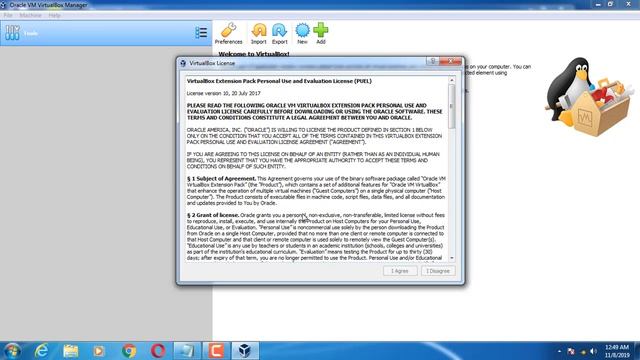This screenshot has height=360, width=640.
Task: Click the I Agree button
Action: click(400, 271)
